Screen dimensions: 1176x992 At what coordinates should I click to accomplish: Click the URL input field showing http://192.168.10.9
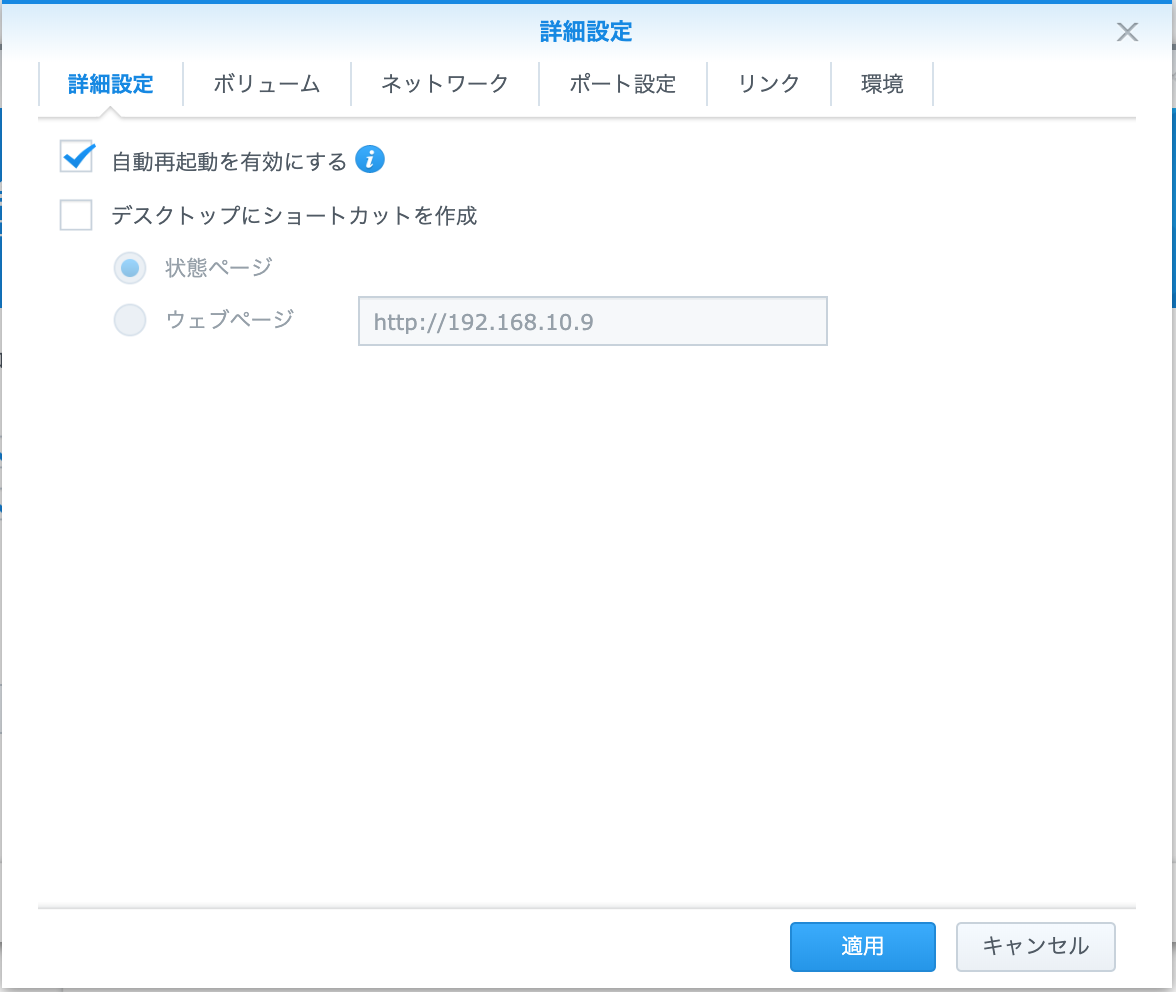(x=592, y=321)
